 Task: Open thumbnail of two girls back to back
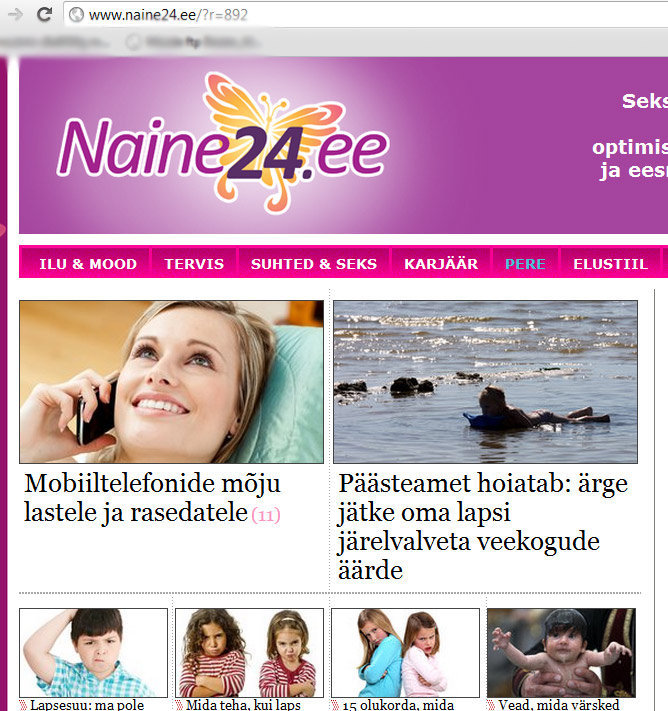[405, 653]
